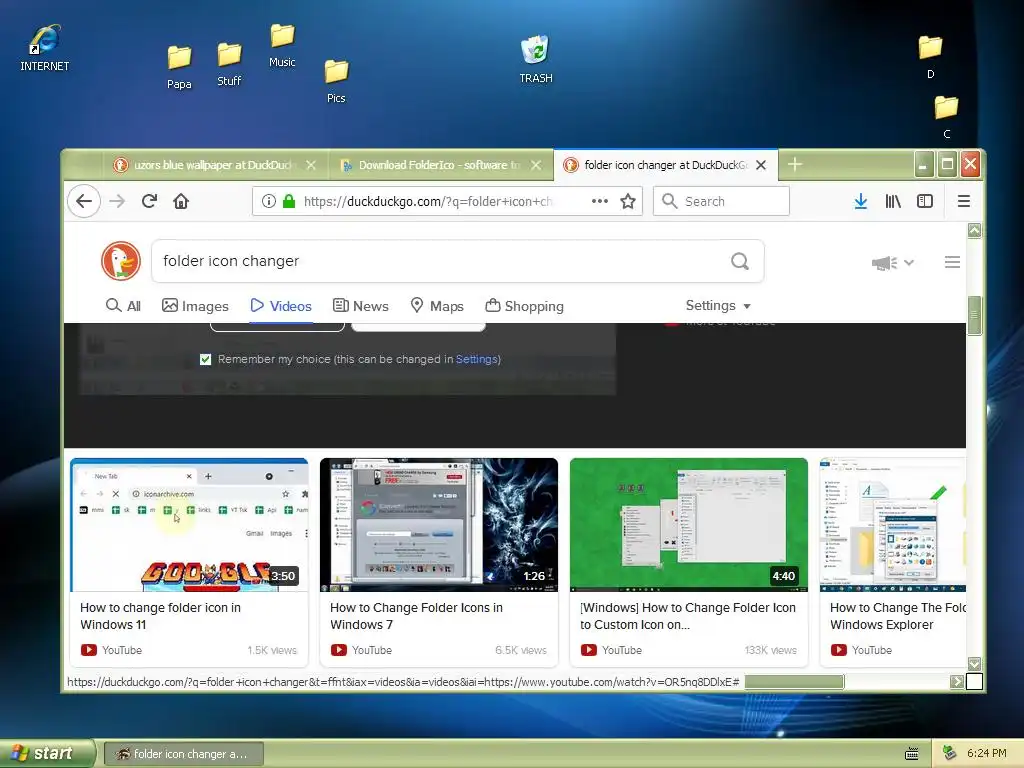Select the Shopping results tab
Viewport: 1024px width, 768px height.
pyautogui.click(x=524, y=306)
